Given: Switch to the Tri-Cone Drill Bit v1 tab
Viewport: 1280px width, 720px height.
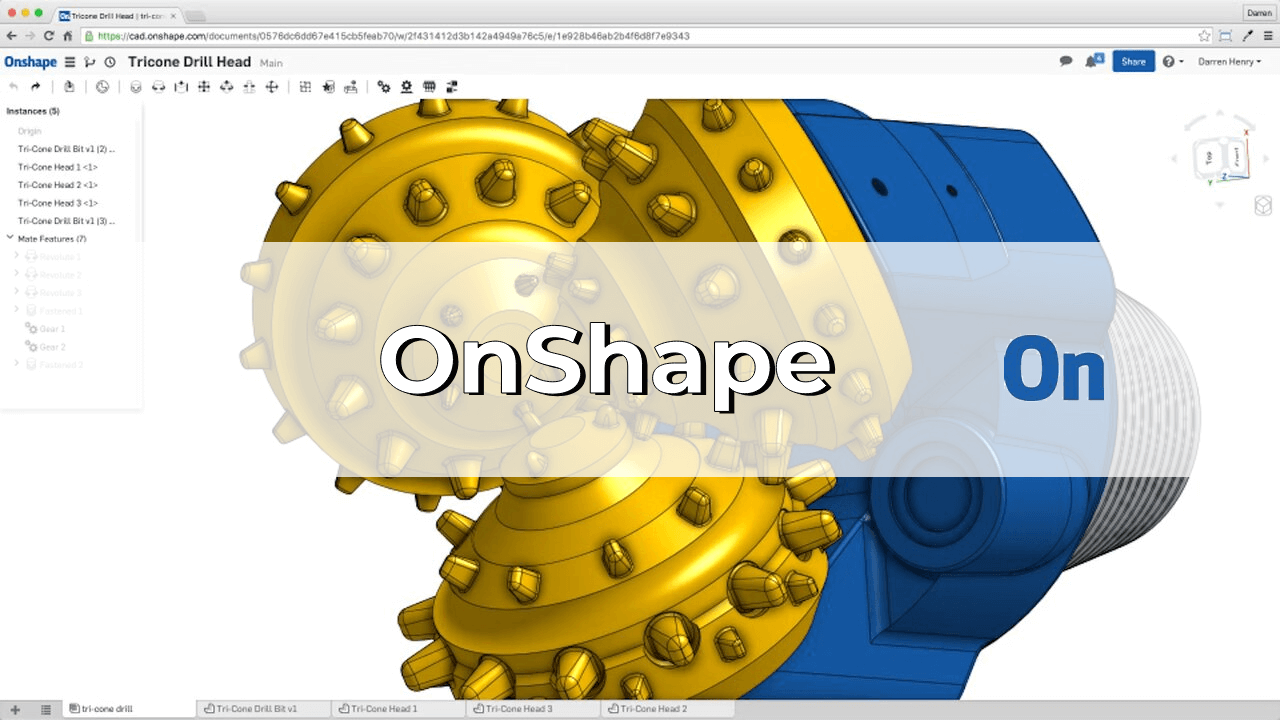Looking at the screenshot, I should tap(263, 709).
